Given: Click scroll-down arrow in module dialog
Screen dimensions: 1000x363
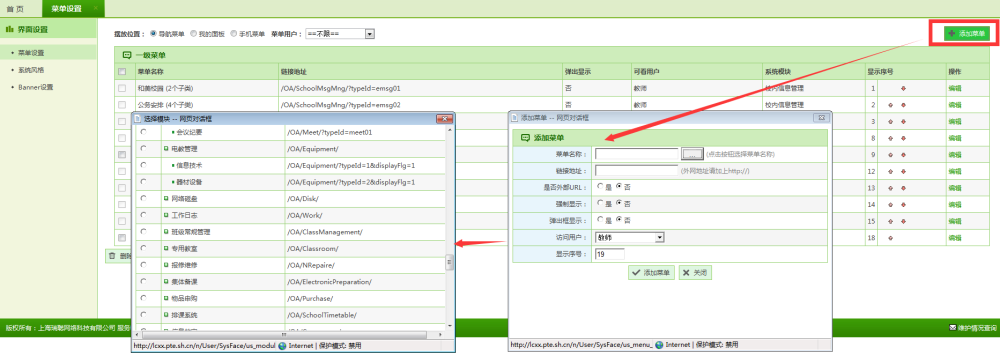Looking at the screenshot, I should pos(450,325).
